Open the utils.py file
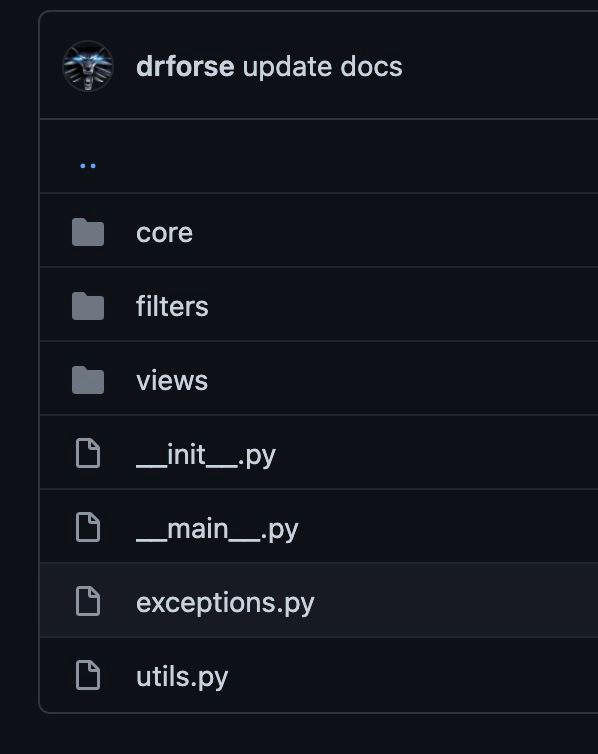 click(182, 677)
